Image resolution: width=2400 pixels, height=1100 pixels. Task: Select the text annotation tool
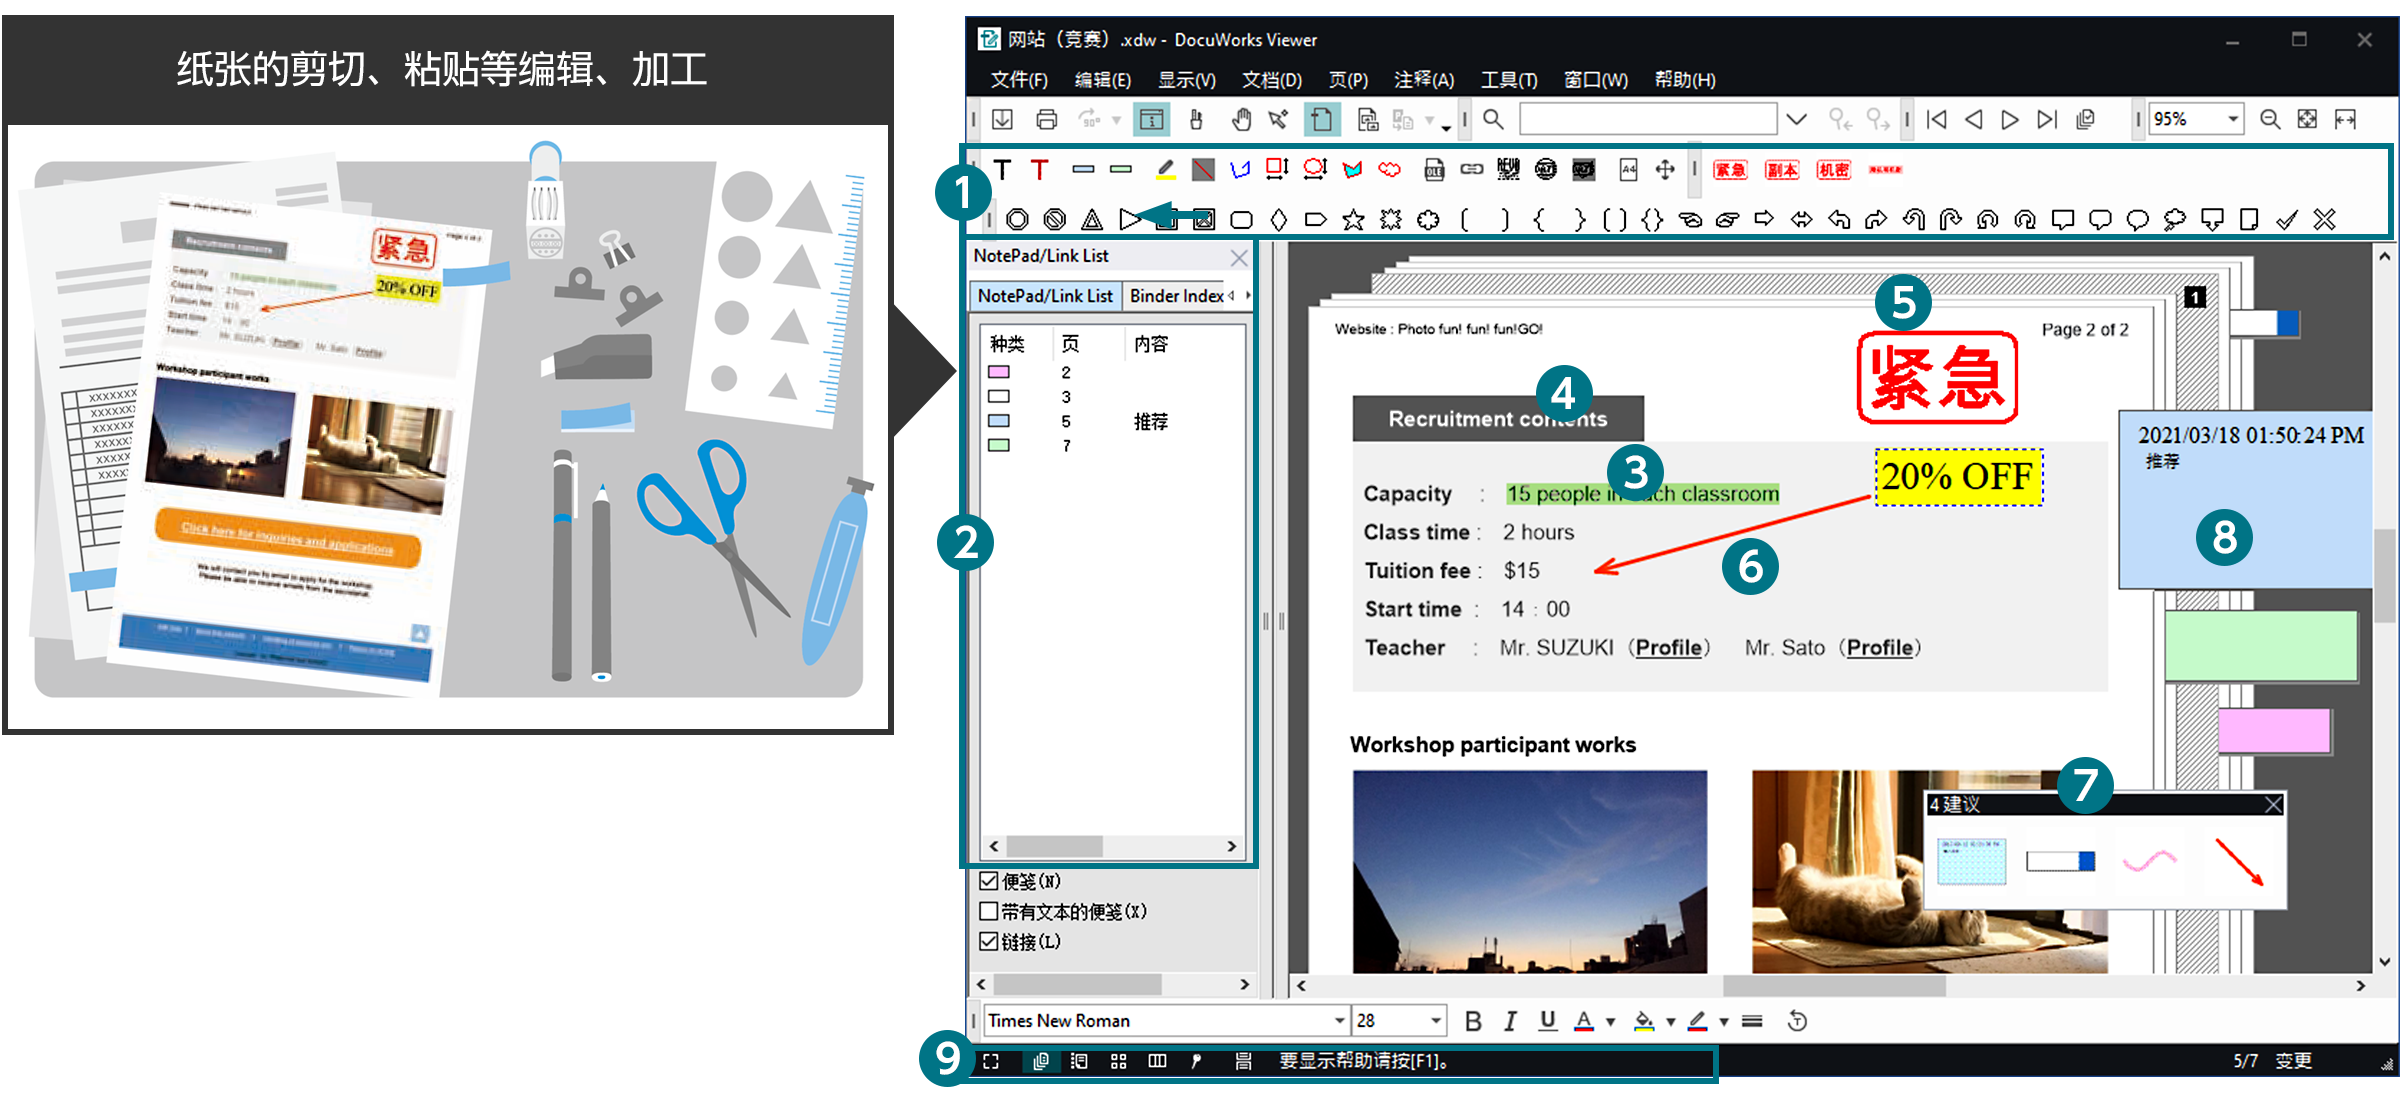point(1002,170)
